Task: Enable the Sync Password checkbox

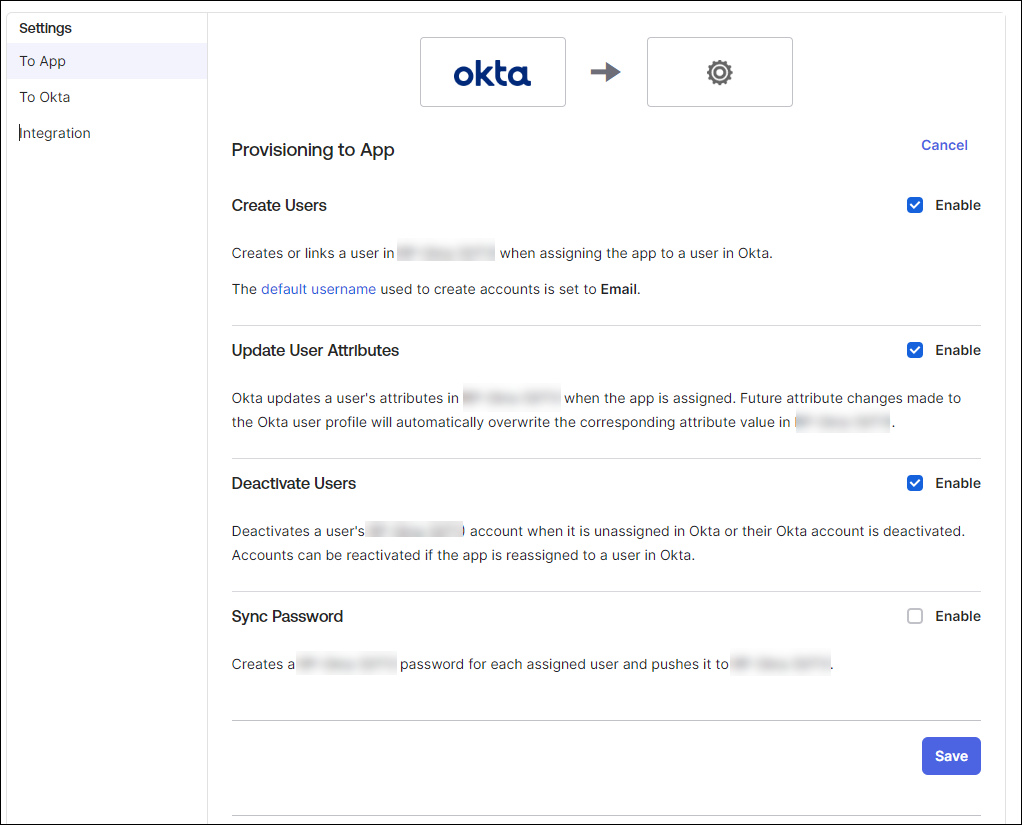Action: pyautogui.click(x=915, y=616)
